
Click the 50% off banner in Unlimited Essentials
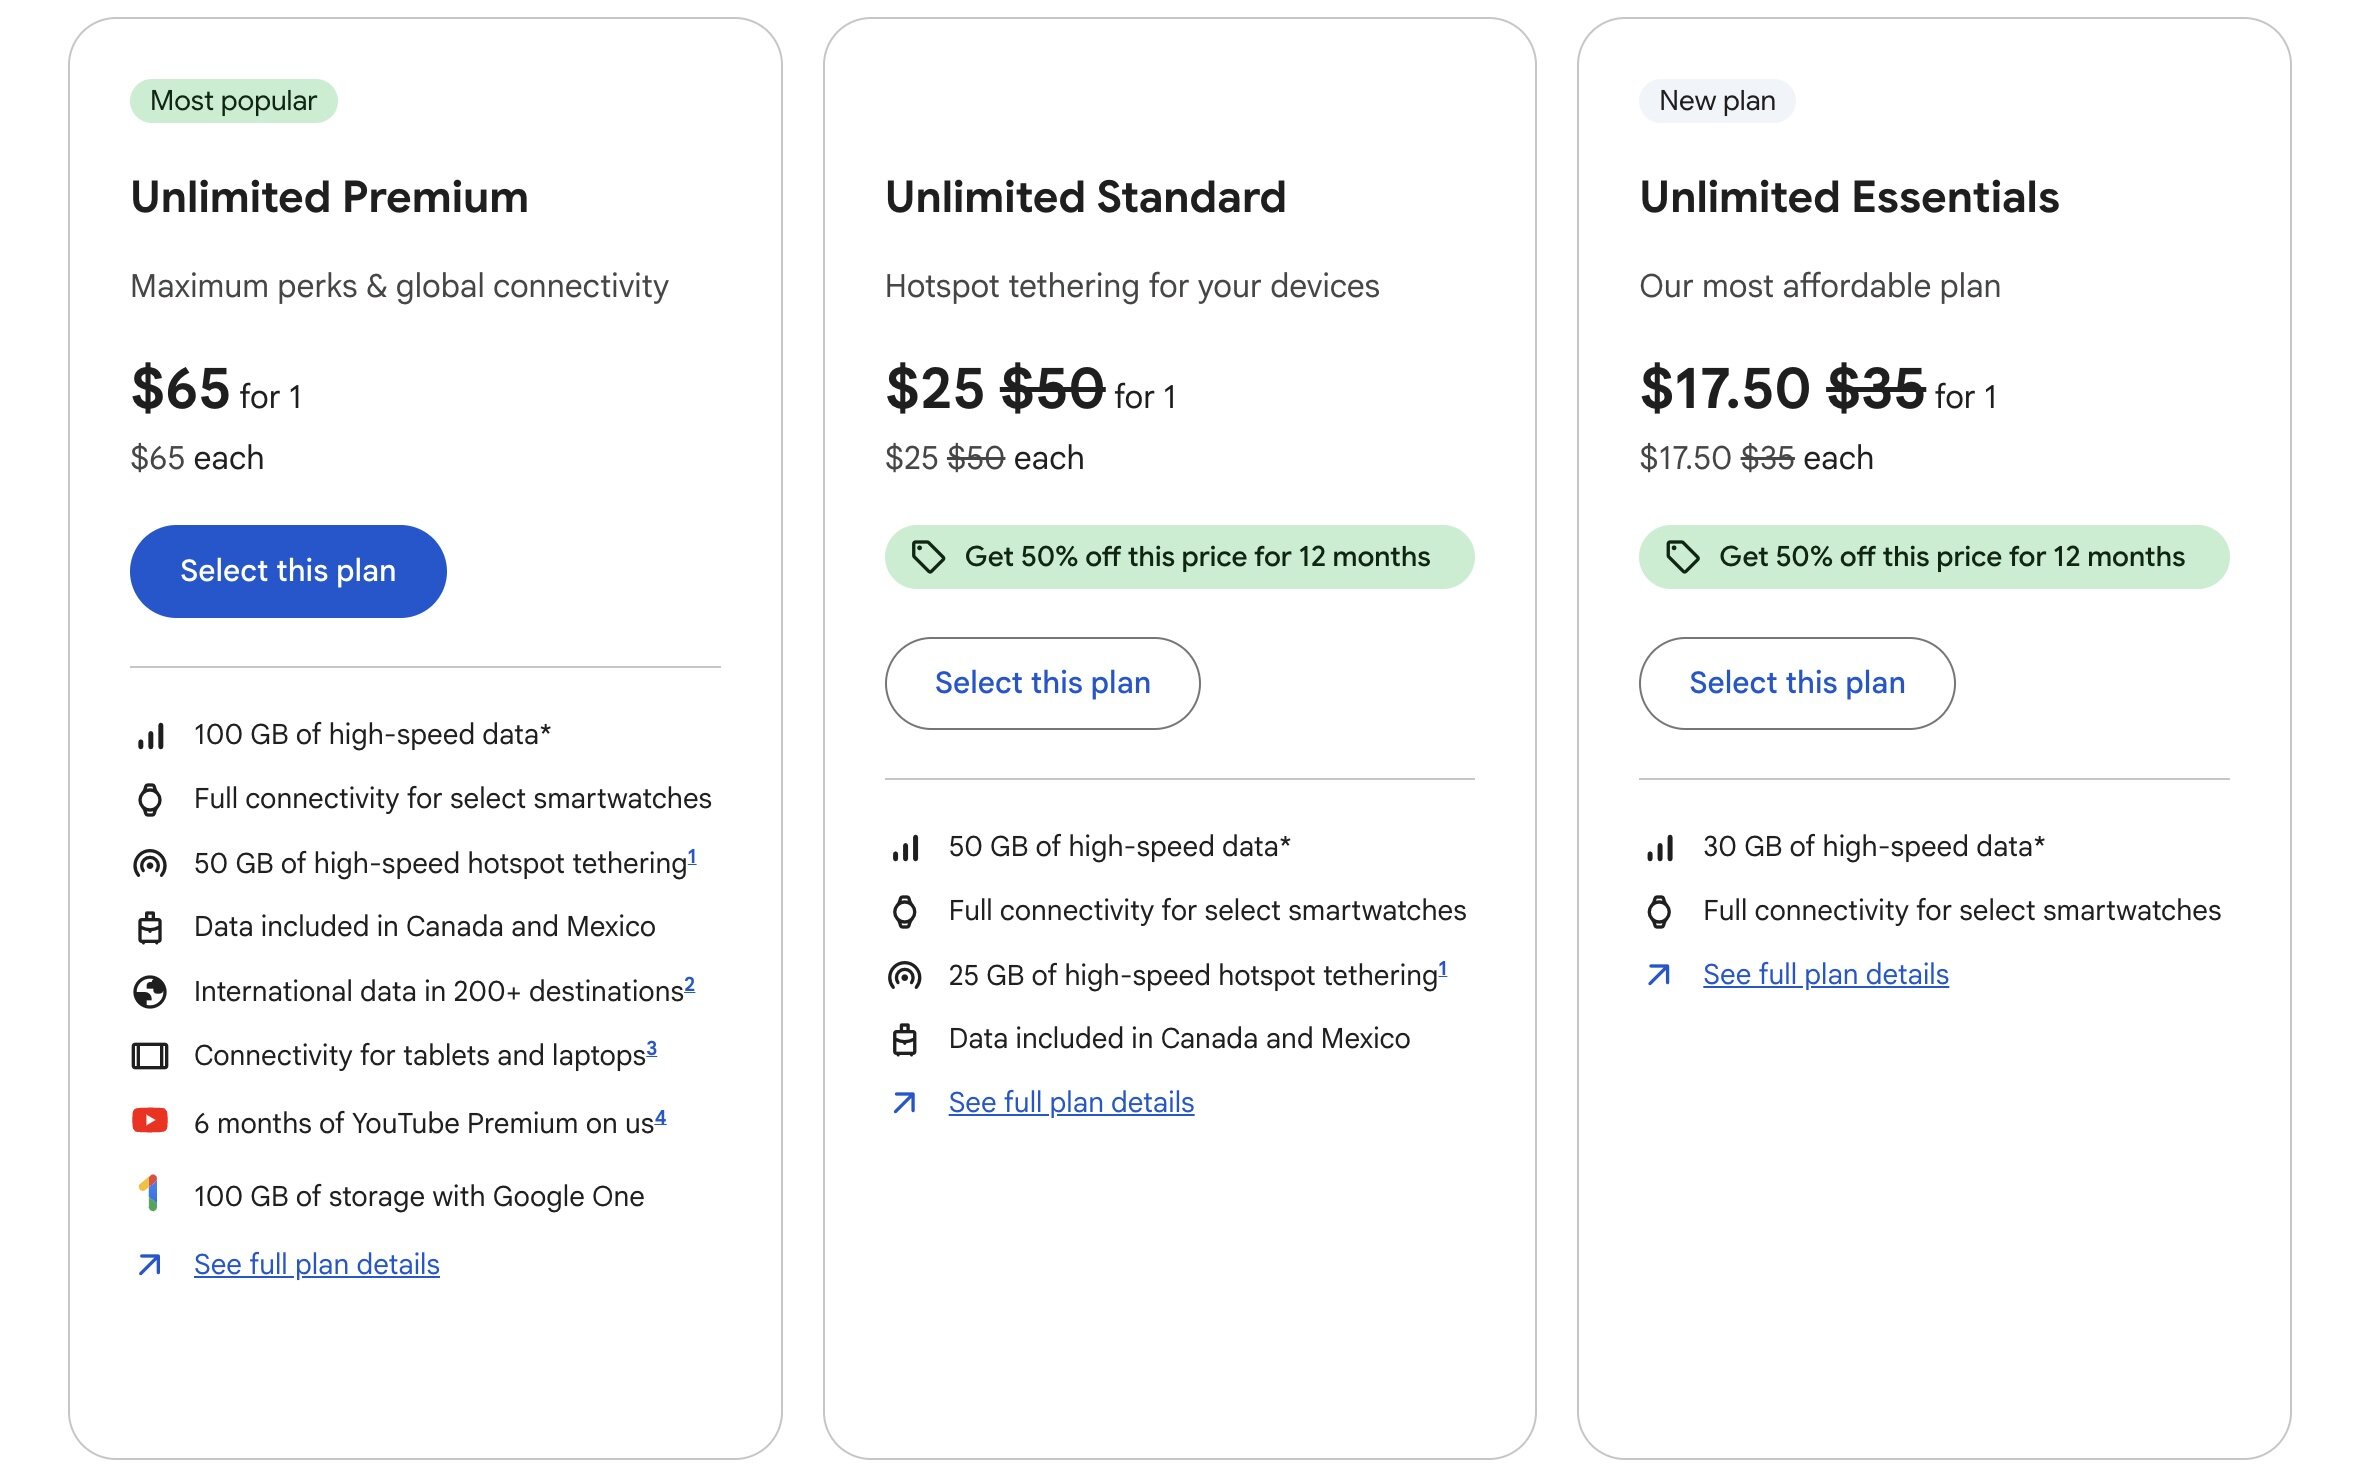pyautogui.click(x=1933, y=557)
